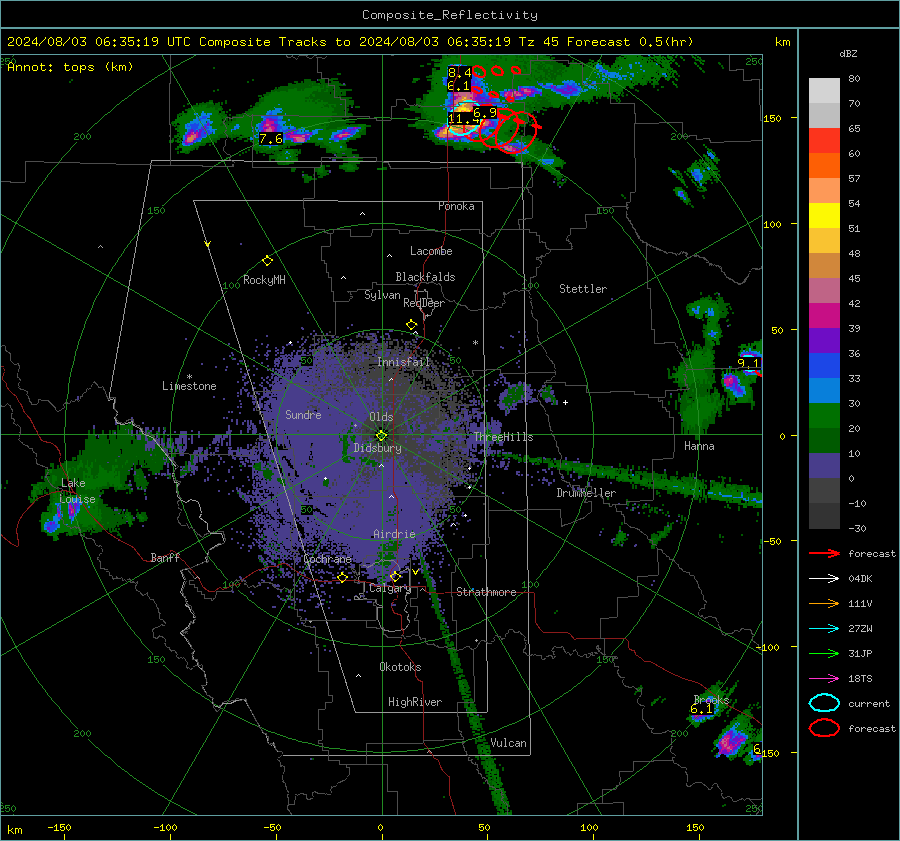Image resolution: width=900 pixels, height=841 pixels.
Task: Click the dBZ legend heading
Action: pyautogui.click(x=848, y=53)
